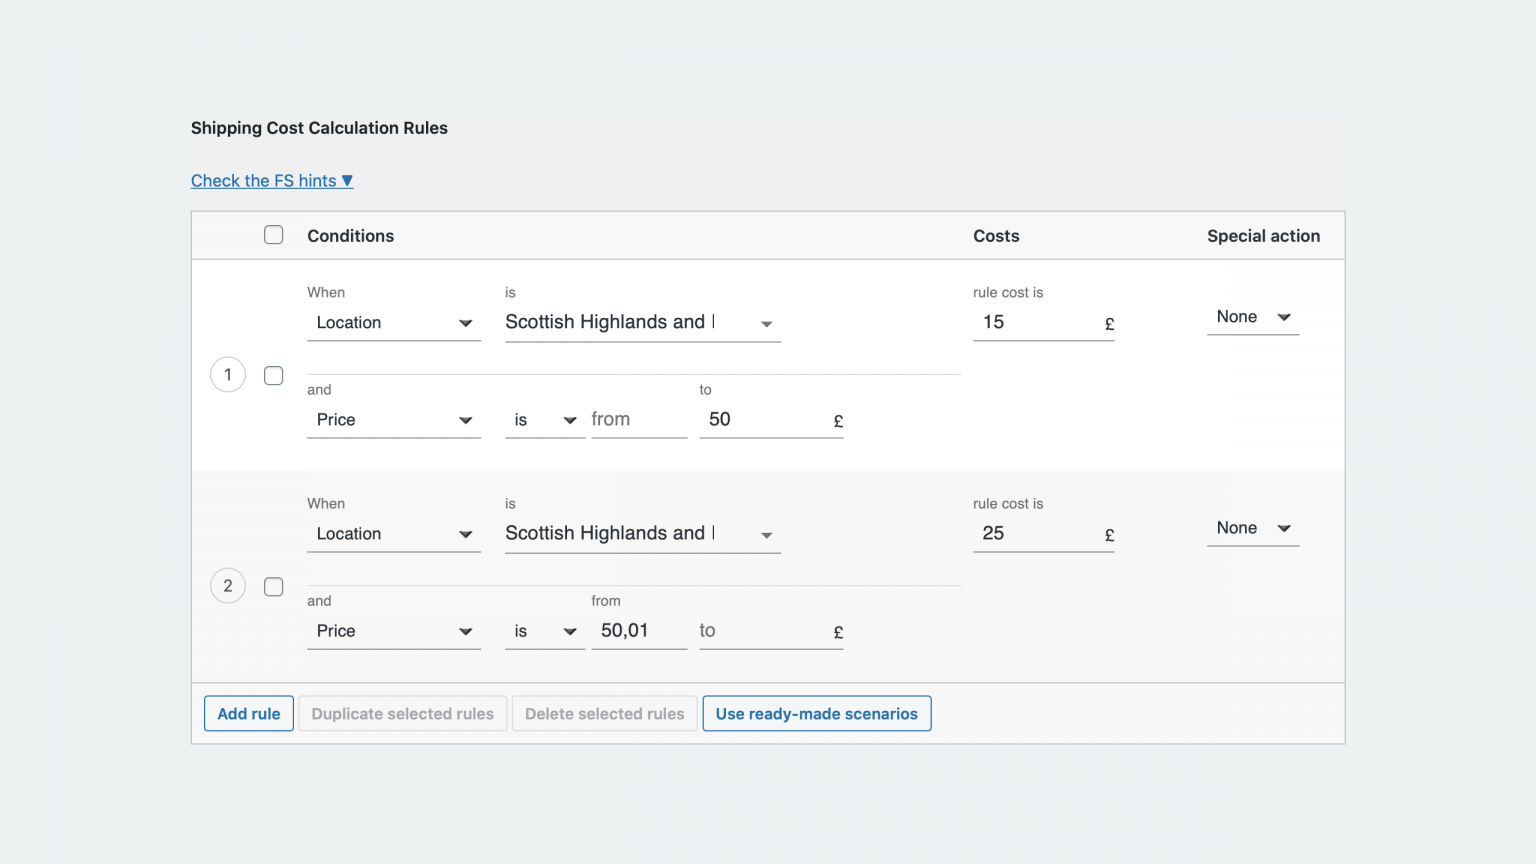1536x864 pixels.
Task: Open the Scottish Highlands dropdown in rule 2
Action: click(641, 533)
